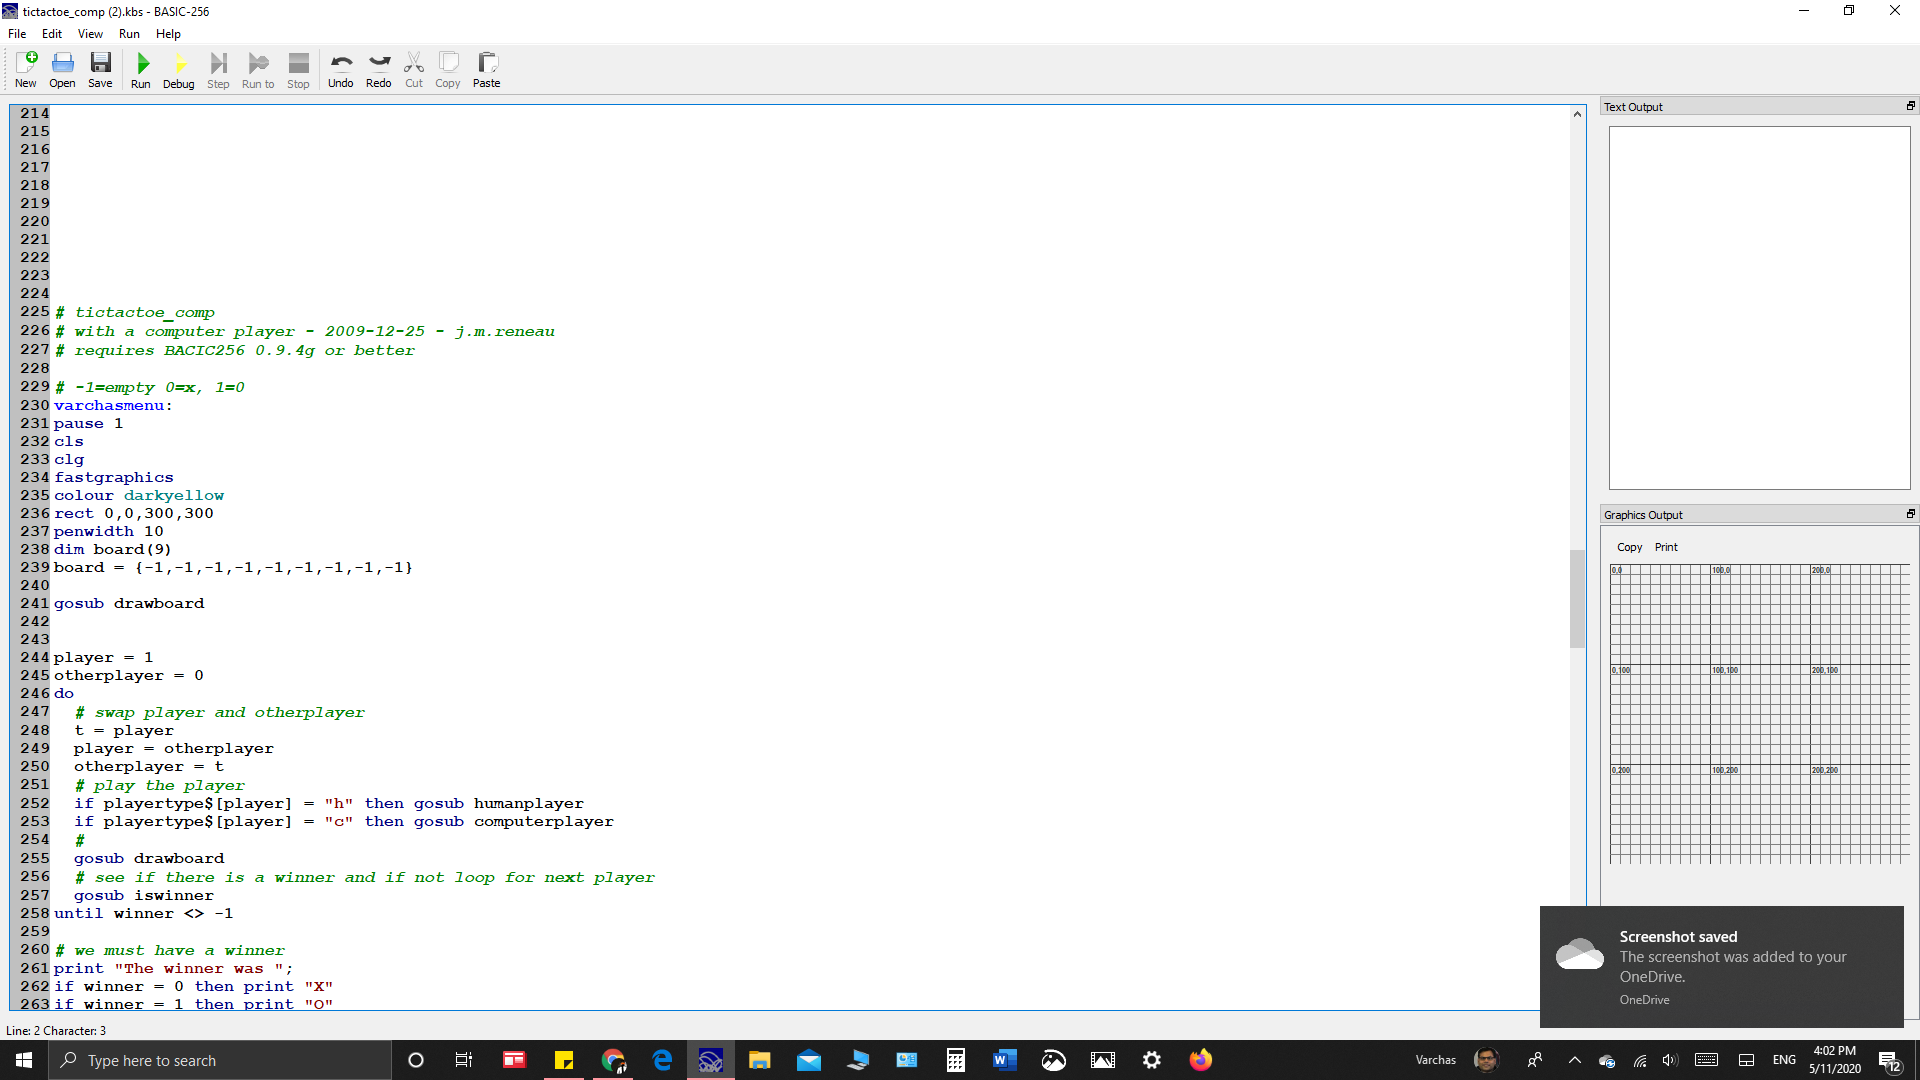Start debugging with the Debug icon

pos(179,70)
